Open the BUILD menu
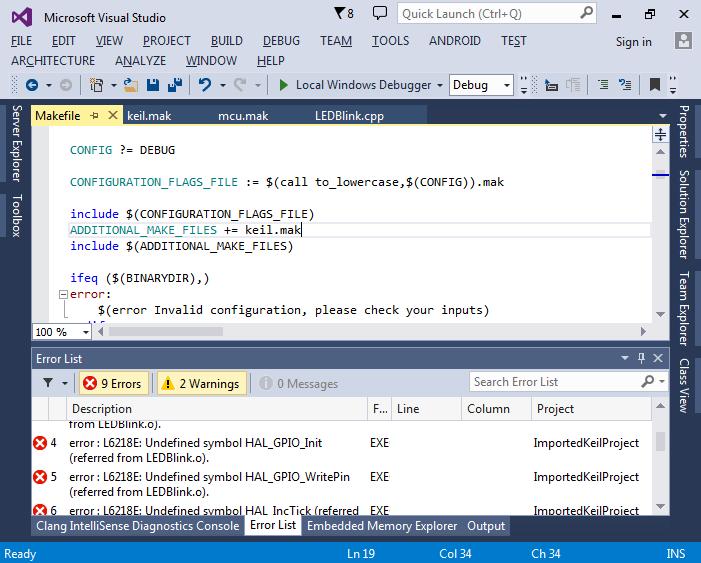This screenshot has width=701, height=563. click(x=226, y=41)
